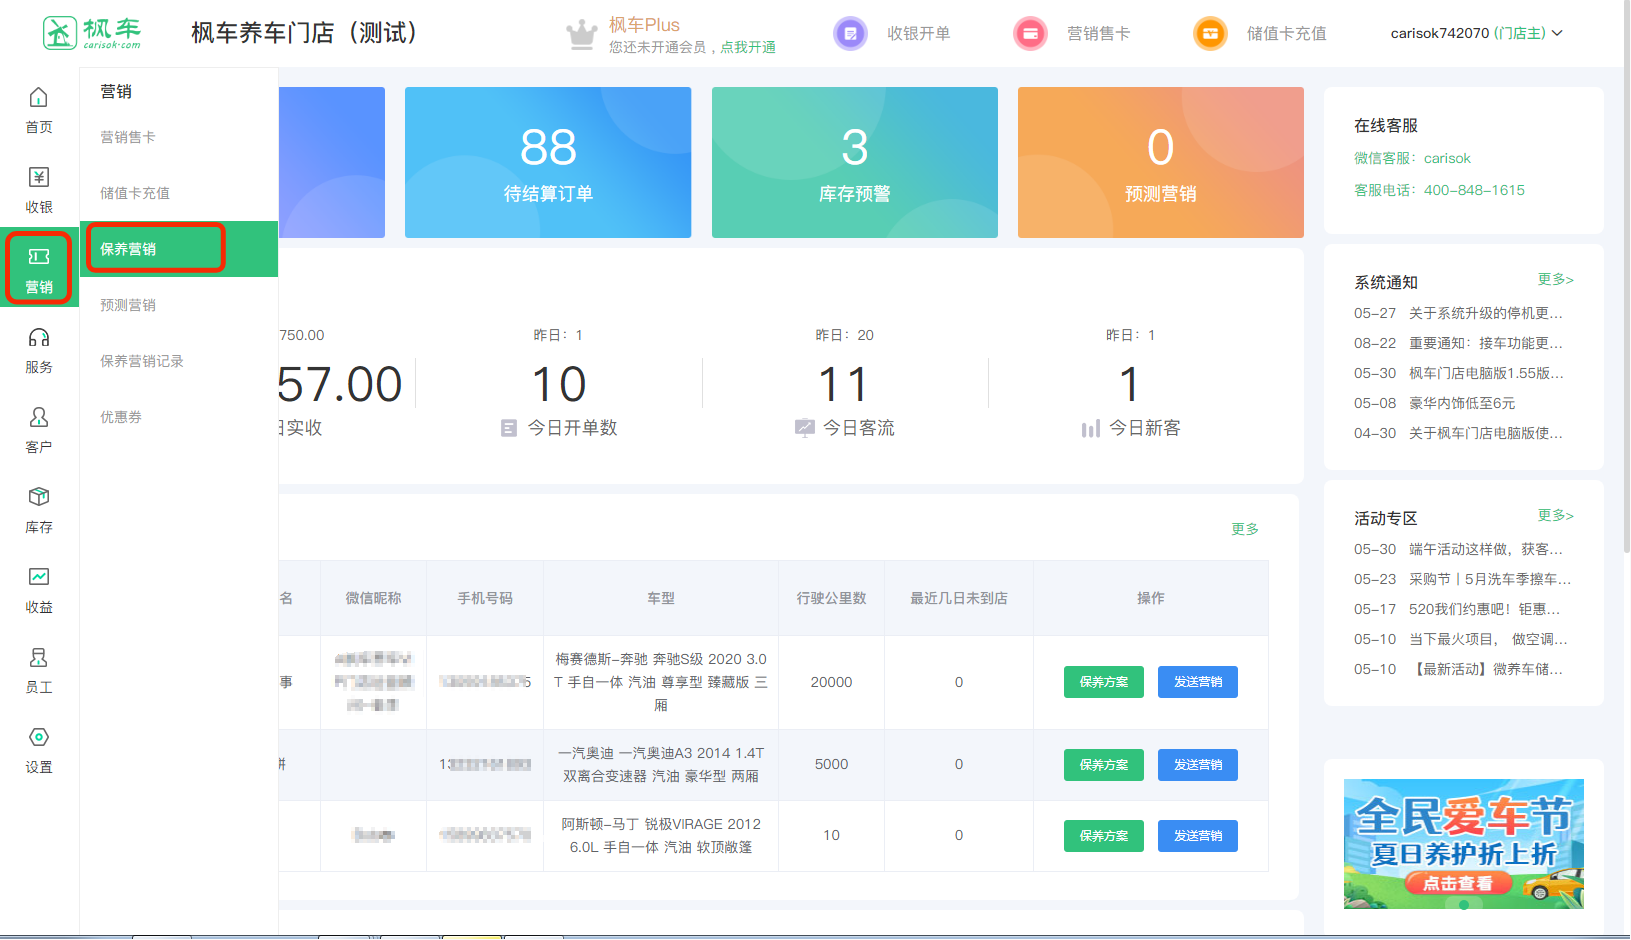Click the purple 收银开单 icon in header
1631x940 pixels.
tap(850, 34)
